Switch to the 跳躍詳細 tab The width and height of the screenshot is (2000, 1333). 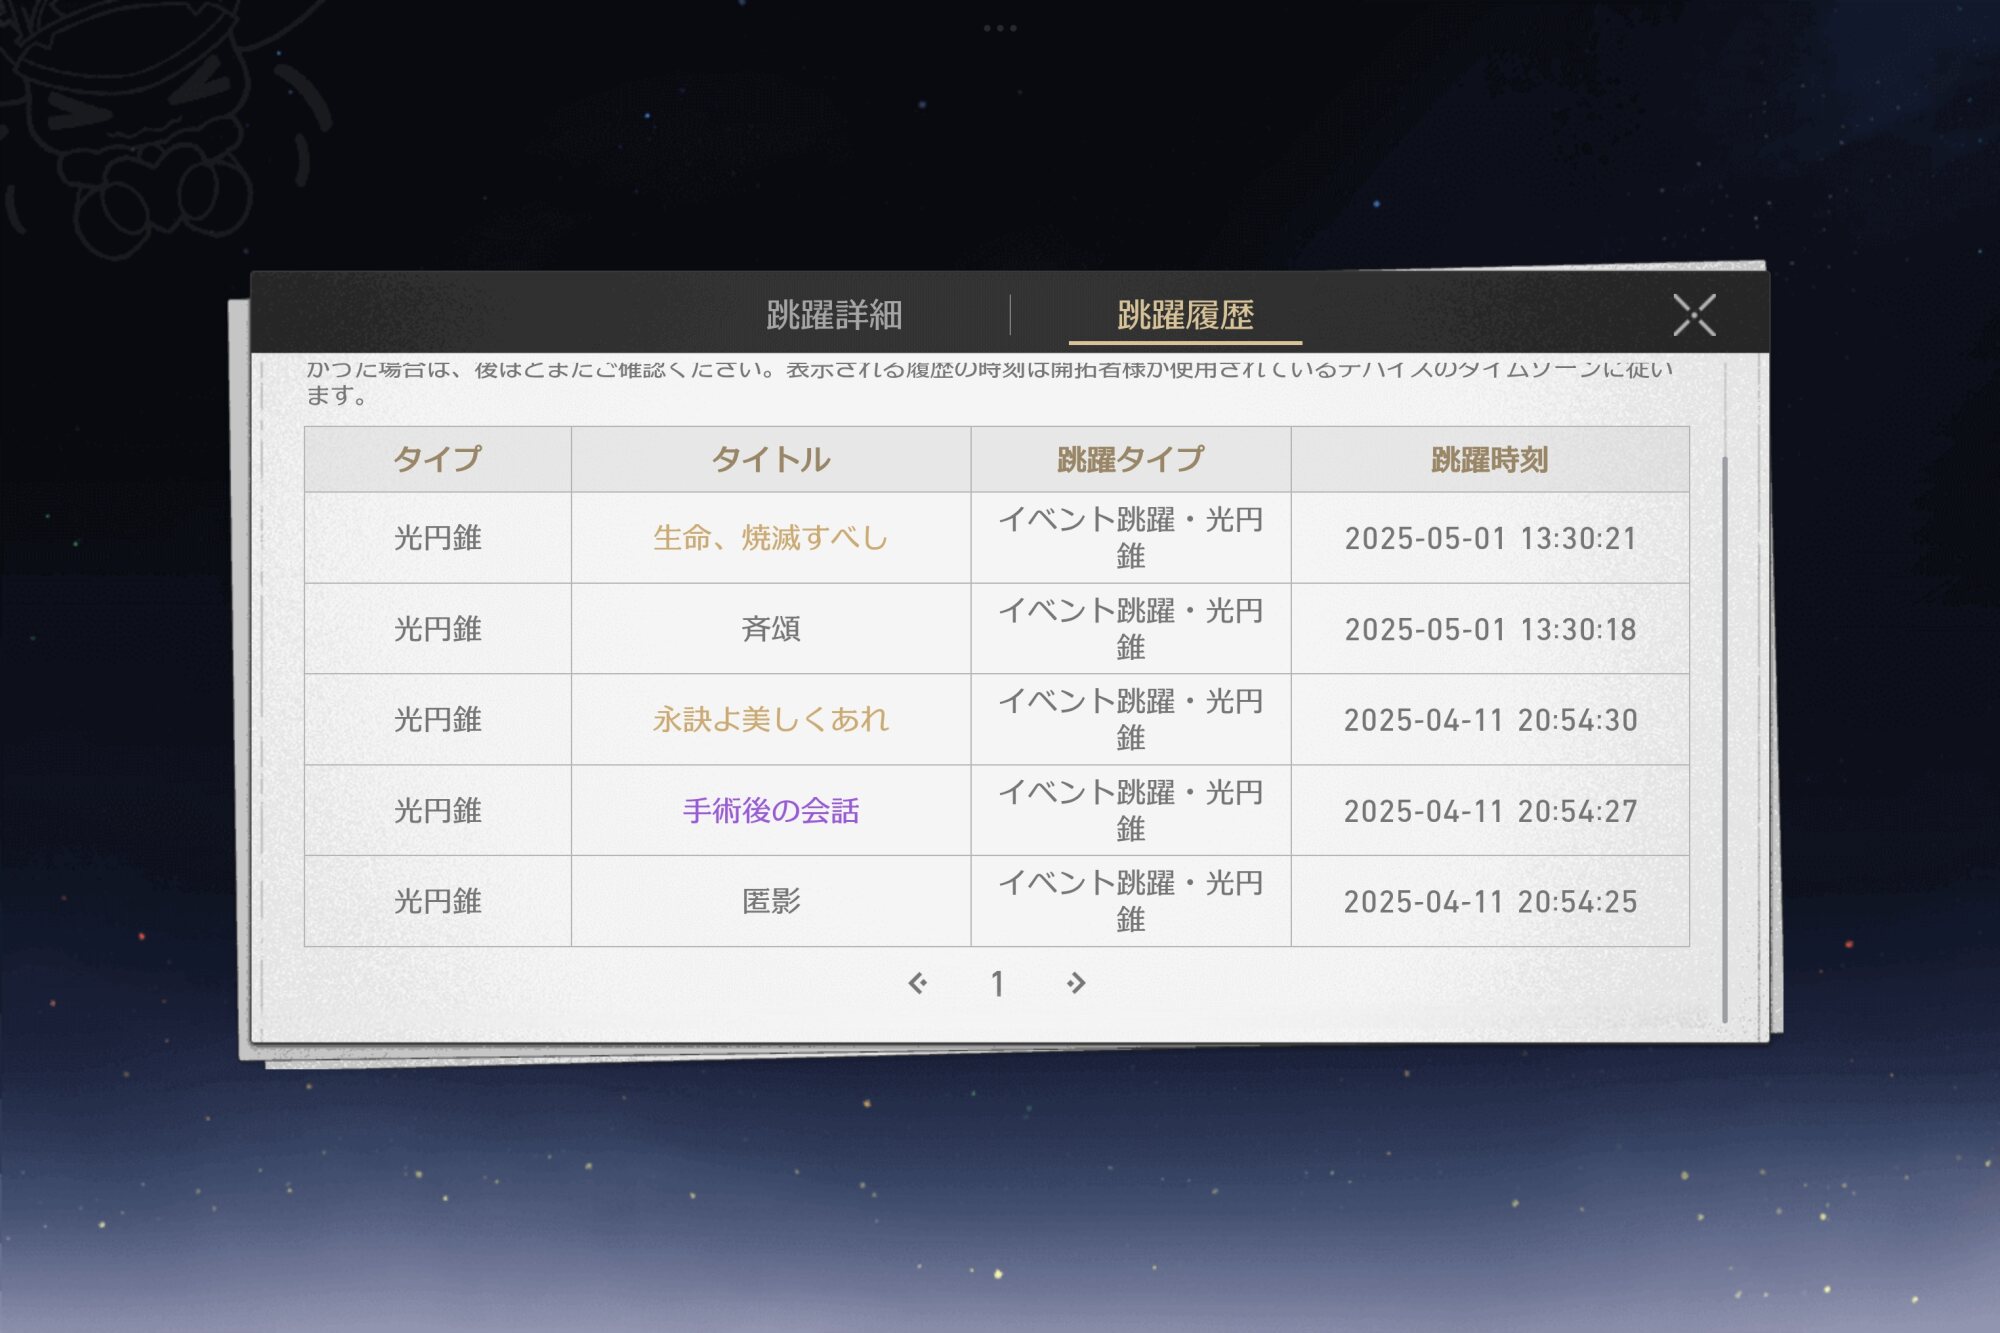coord(834,315)
